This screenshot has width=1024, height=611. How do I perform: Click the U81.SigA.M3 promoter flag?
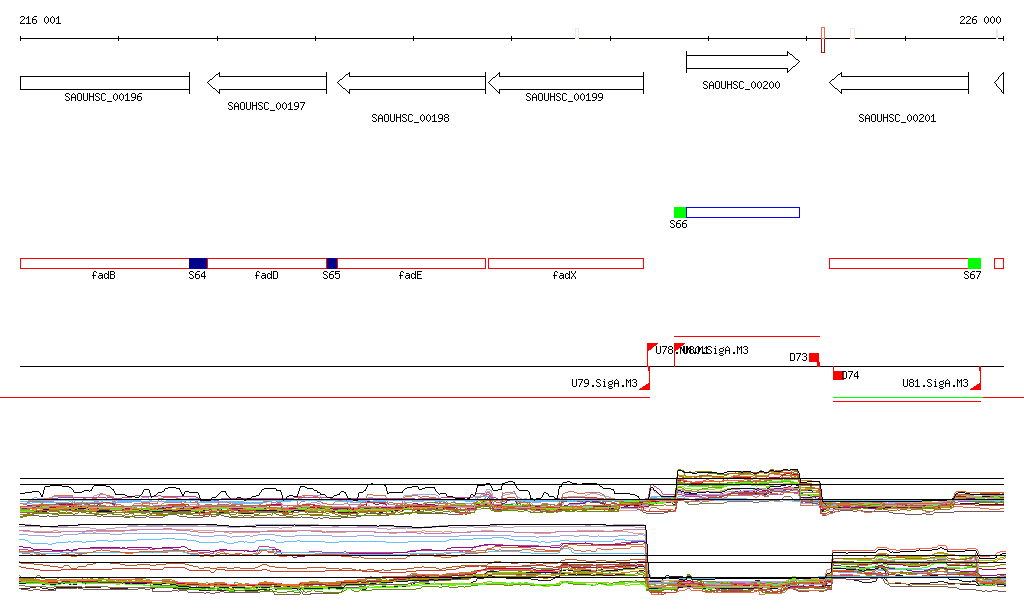[976, 384]
